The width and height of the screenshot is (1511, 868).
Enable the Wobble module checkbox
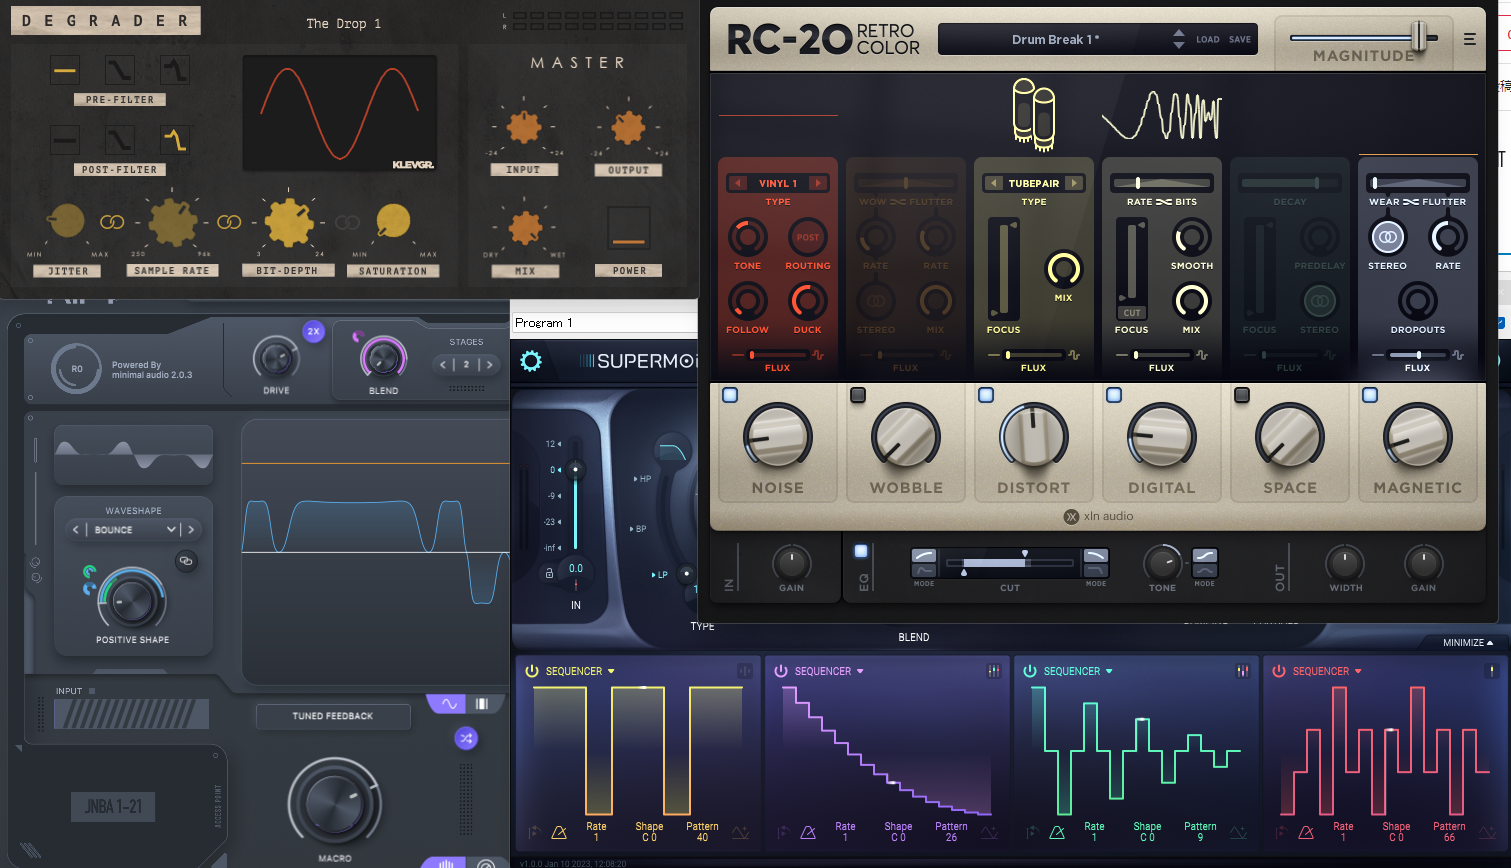[858, 395]
